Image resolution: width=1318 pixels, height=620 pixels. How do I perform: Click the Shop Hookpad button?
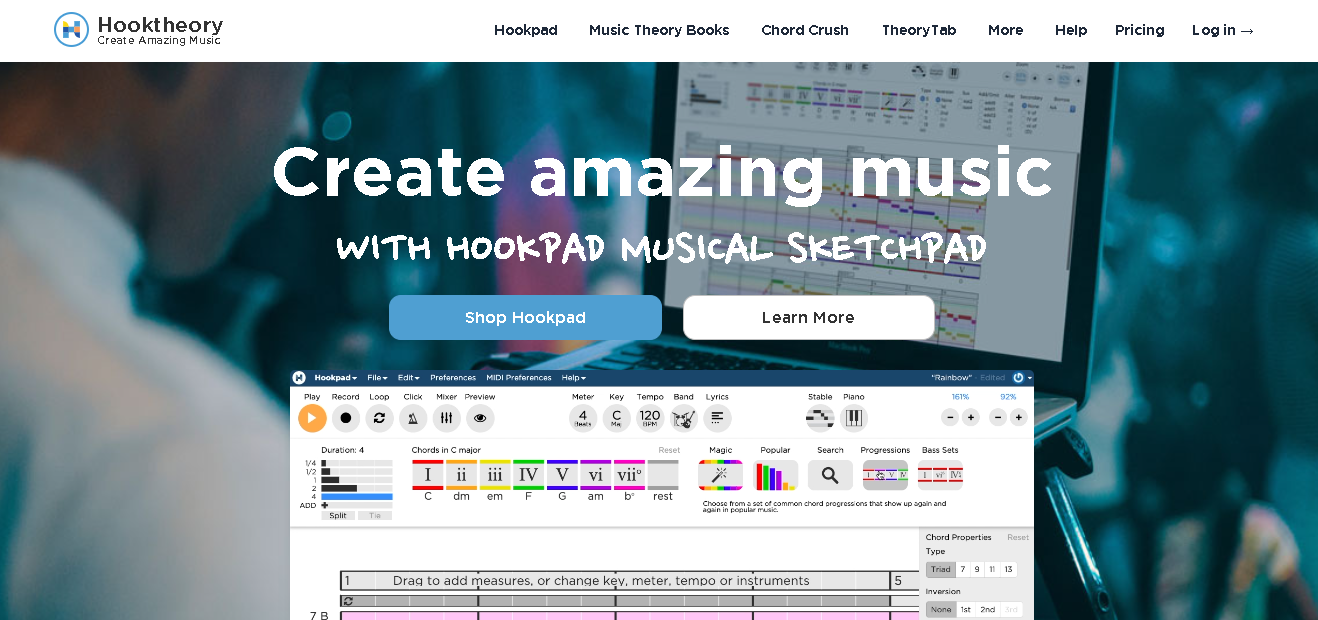[525, 318]
